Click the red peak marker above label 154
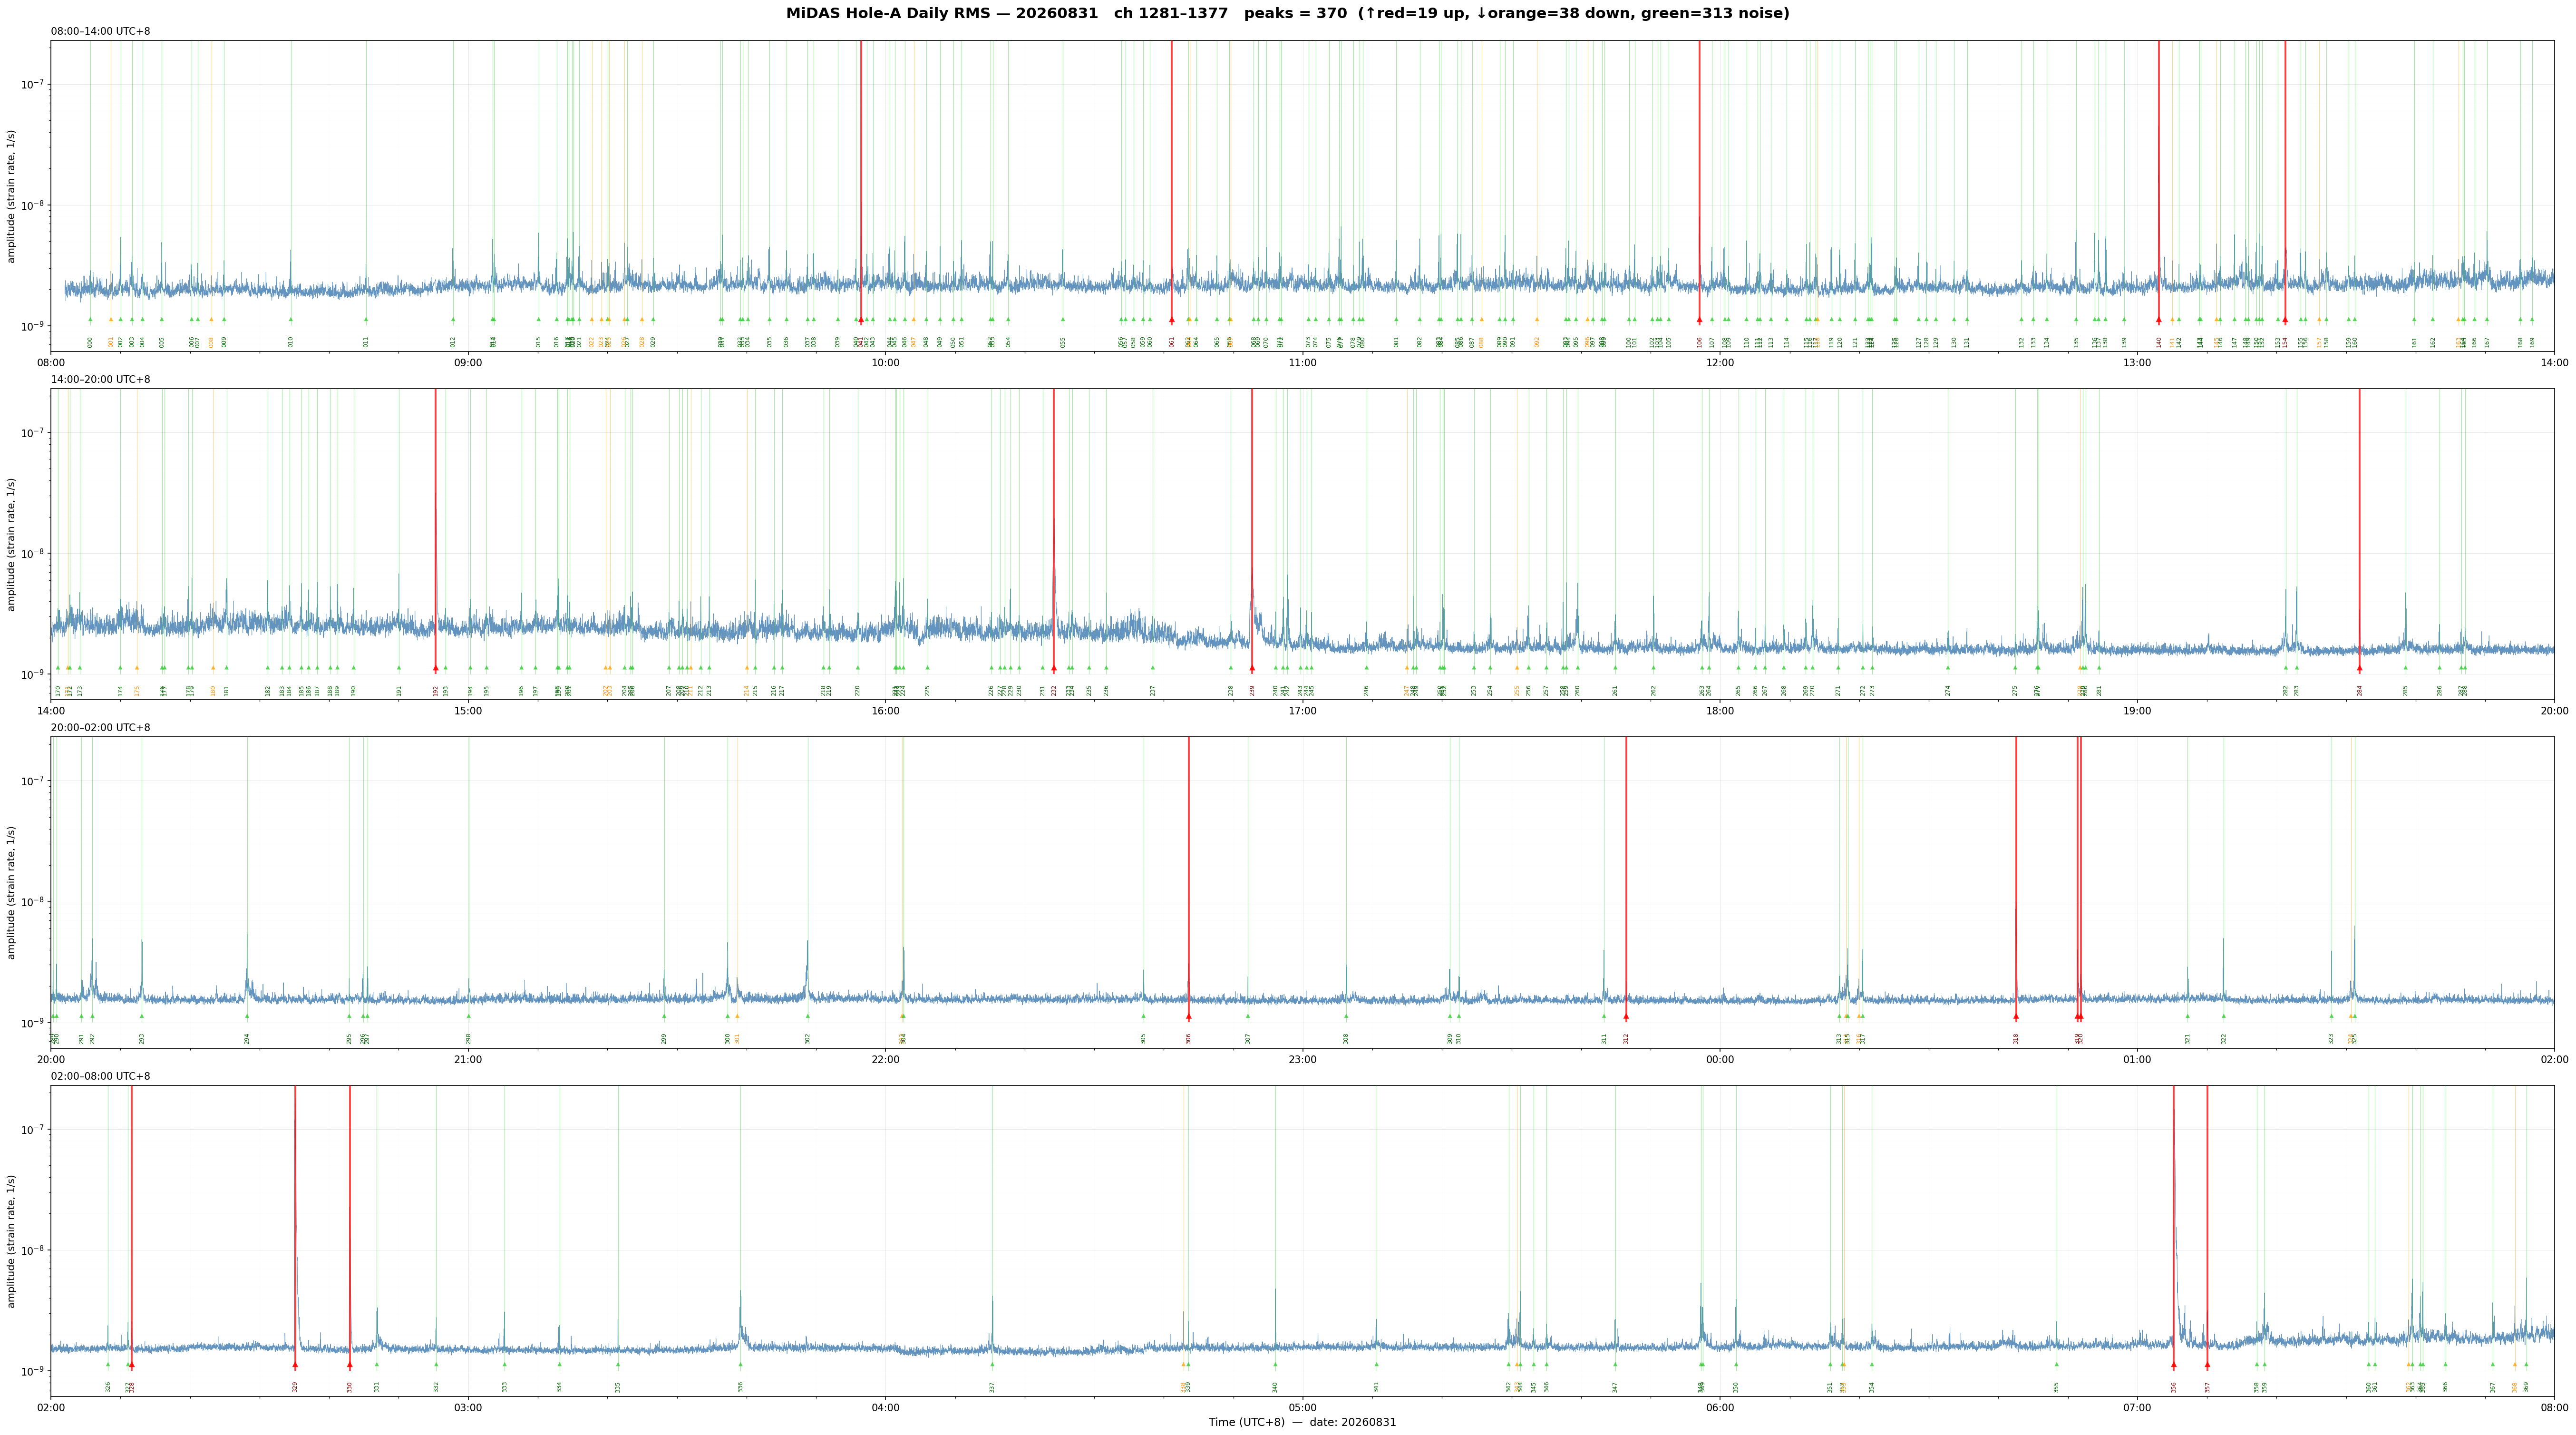Image resolution: width=2576 pixels, height=1435 pixels. coord(2285,320)
